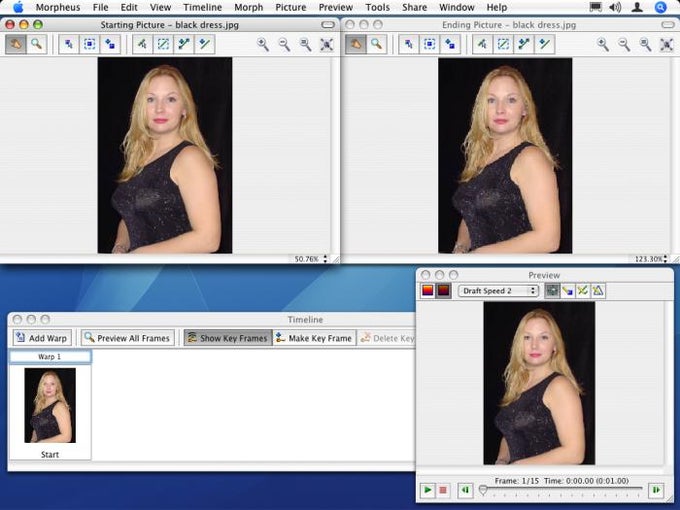This screenshot has width=680, height=510.
Task: Open the Timeline menu in menu bar
Action: [x=203, y=7]
